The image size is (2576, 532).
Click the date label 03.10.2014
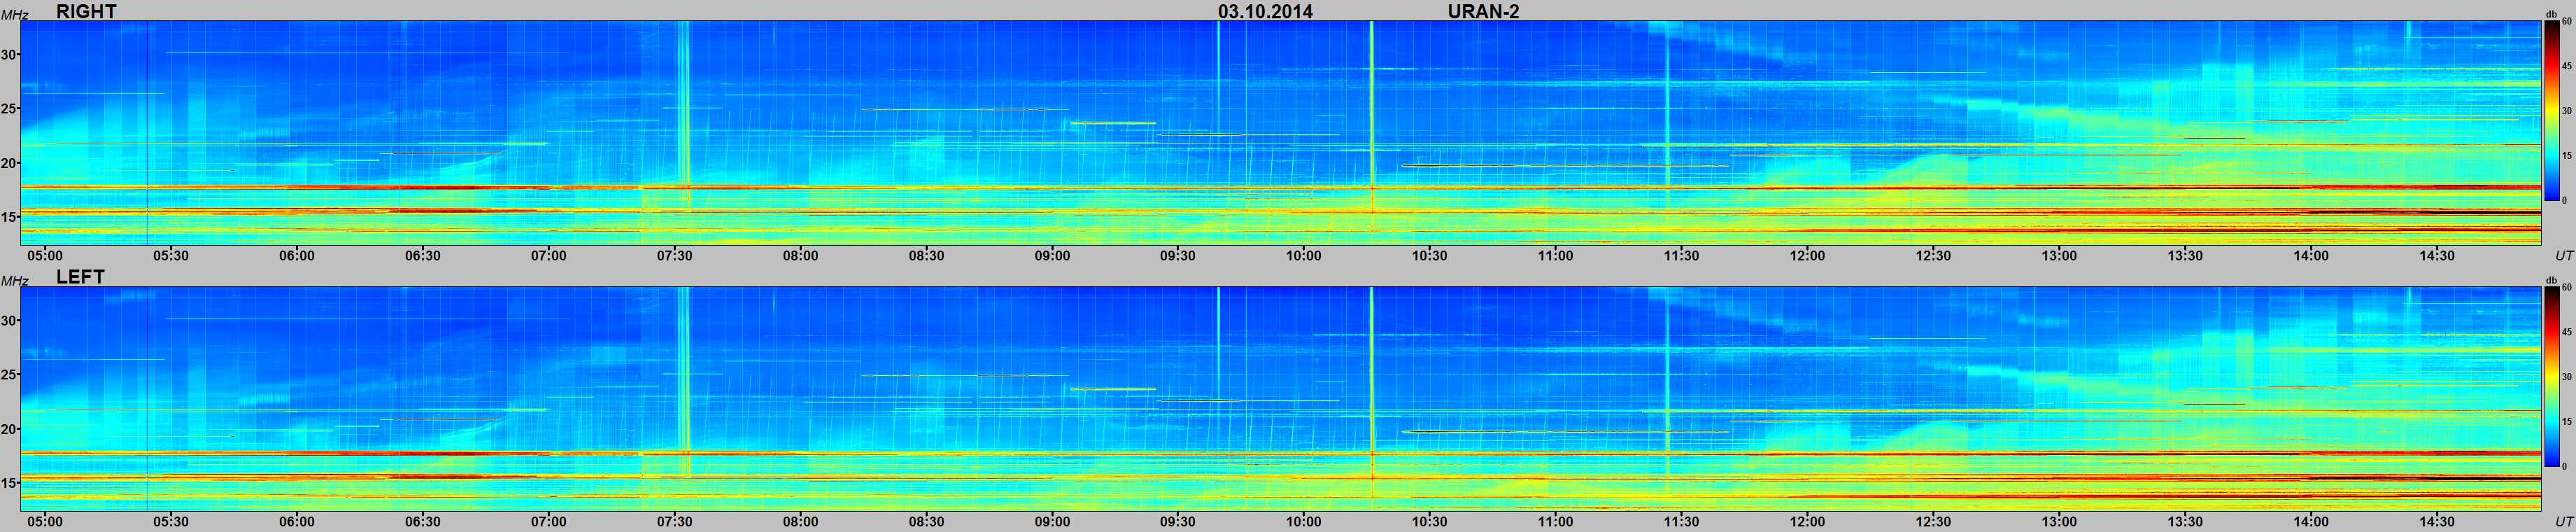coord(1265,11)
